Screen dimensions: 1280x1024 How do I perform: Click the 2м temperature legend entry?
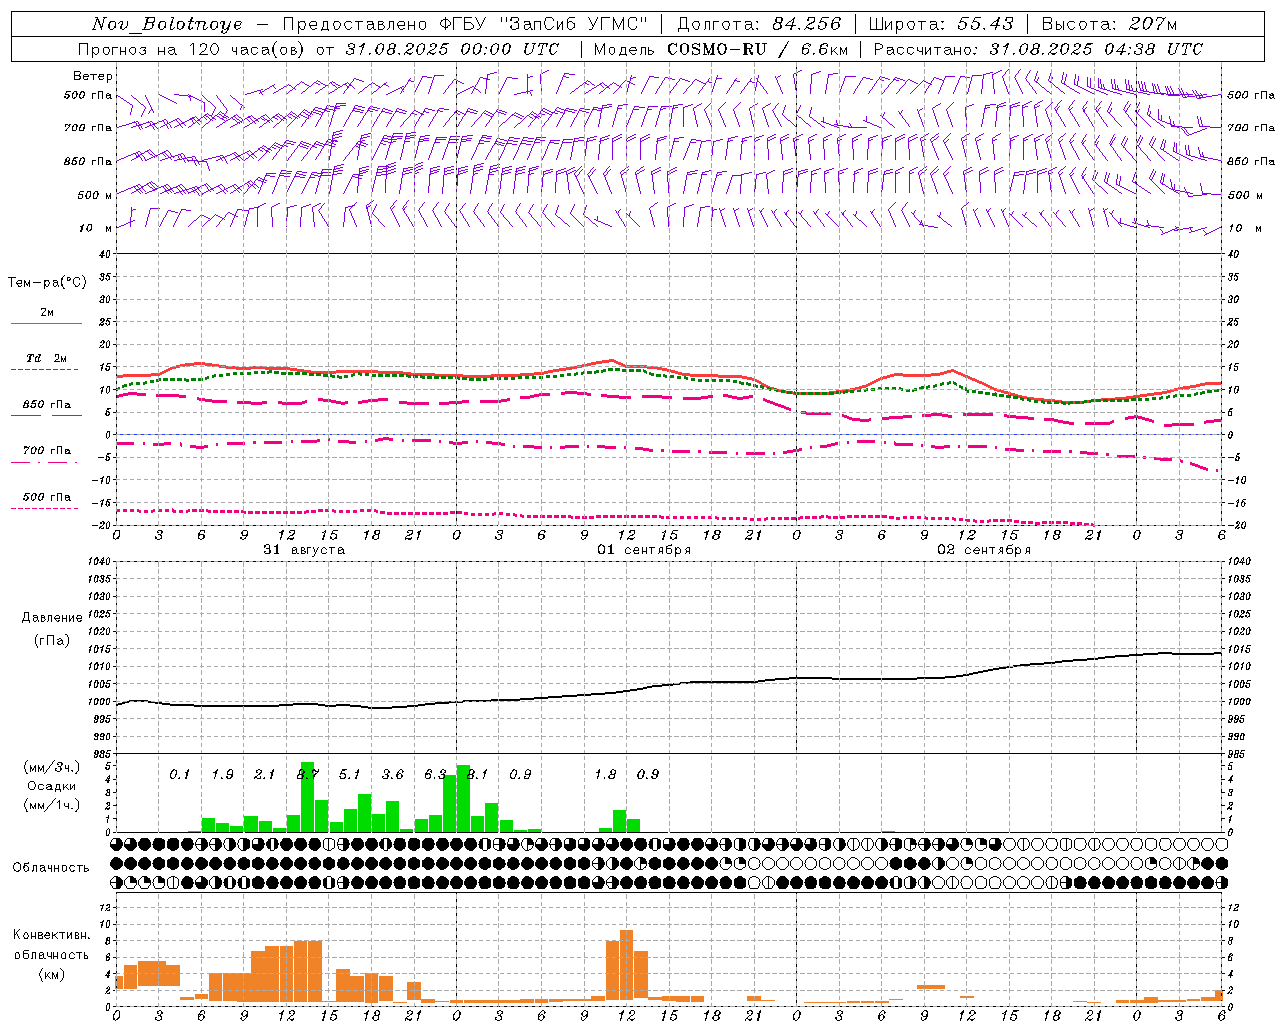[x=47, y=312]
